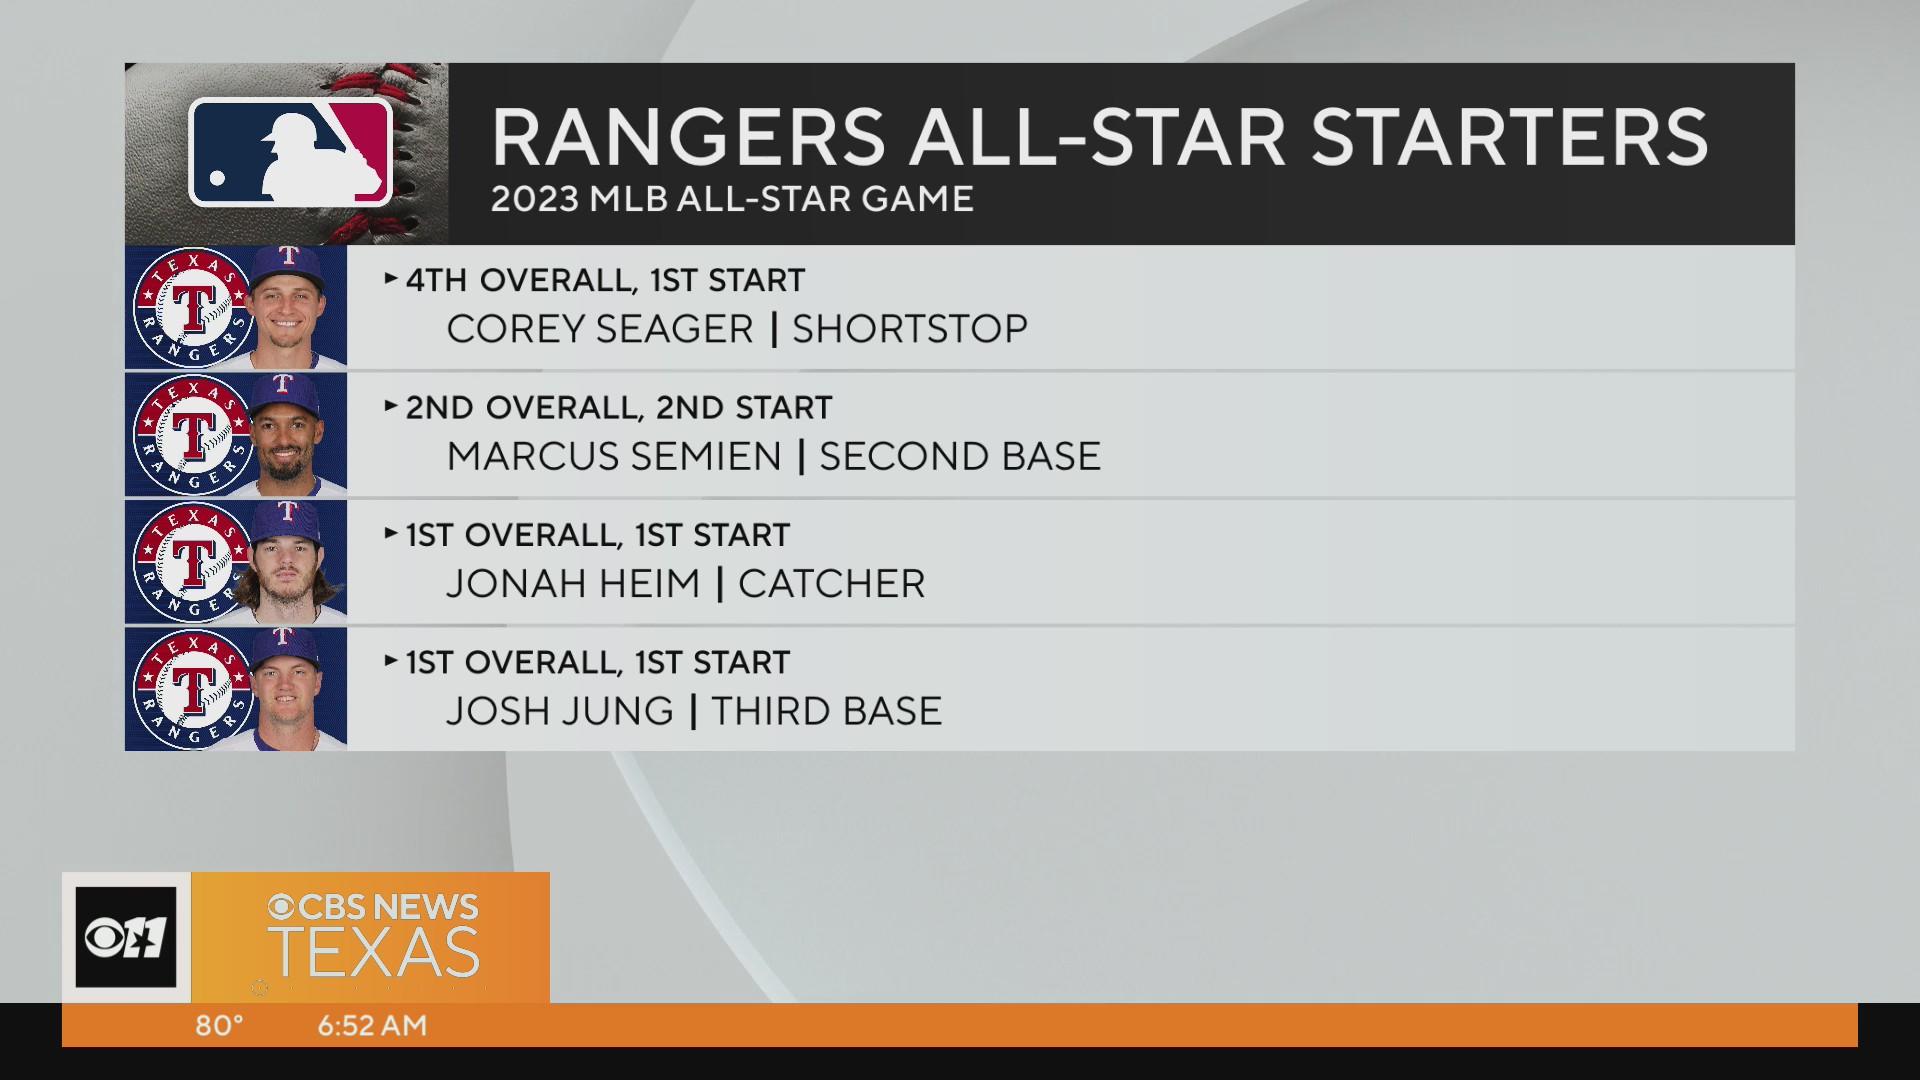Screen dimensions: 1920x1080
Task: Click the MLB logo in the header
Action: click(x=290, y=152)
